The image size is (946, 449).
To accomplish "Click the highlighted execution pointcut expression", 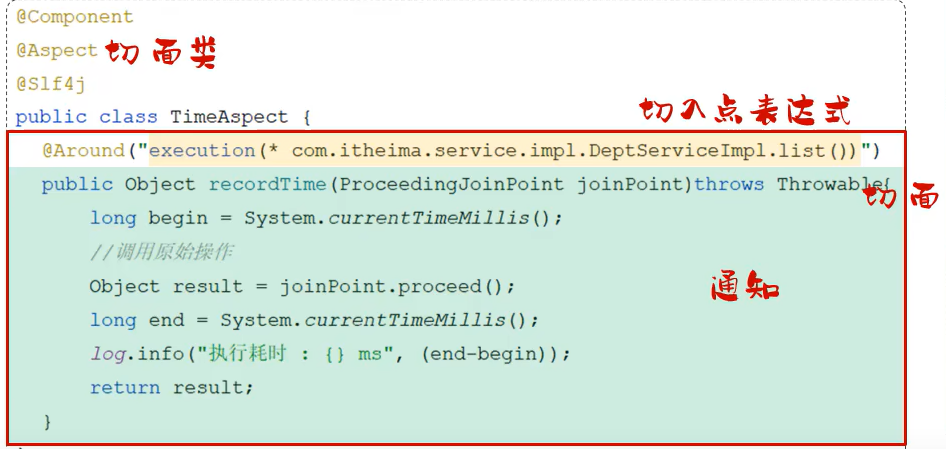I will click(x=504, y=151).
